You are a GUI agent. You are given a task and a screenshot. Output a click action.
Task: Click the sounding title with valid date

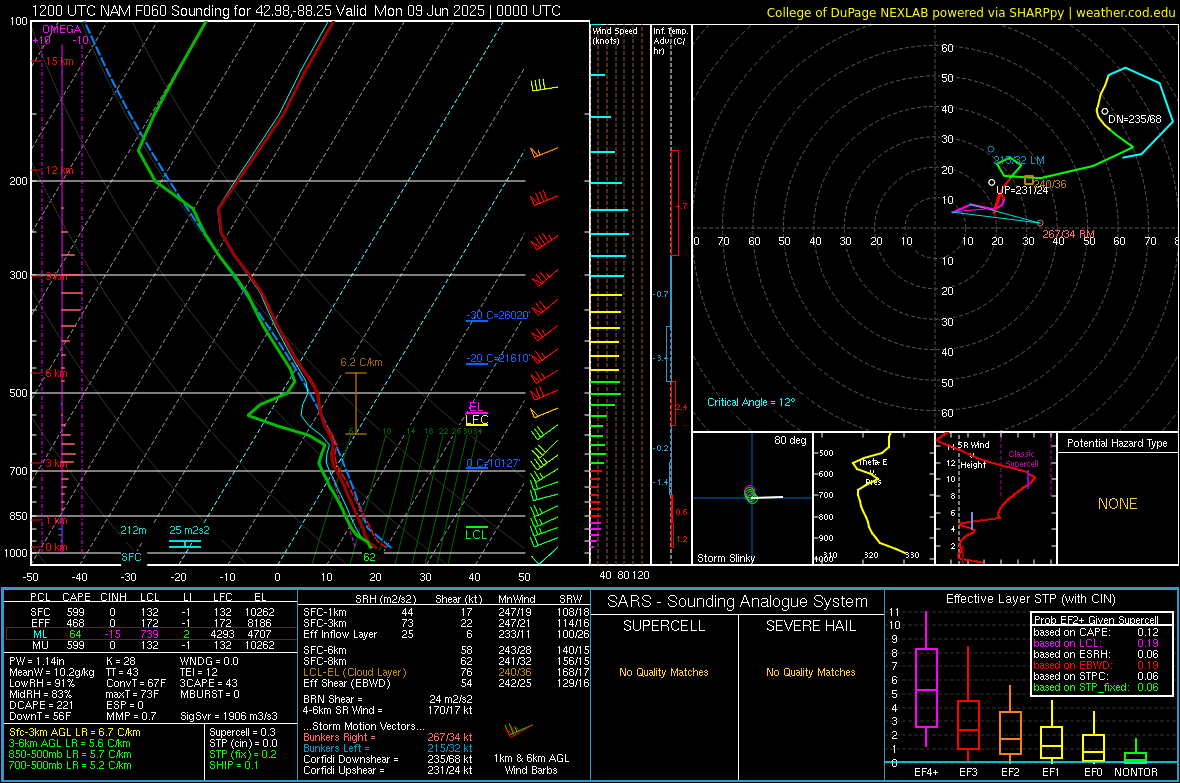click(x=296, y=11)
